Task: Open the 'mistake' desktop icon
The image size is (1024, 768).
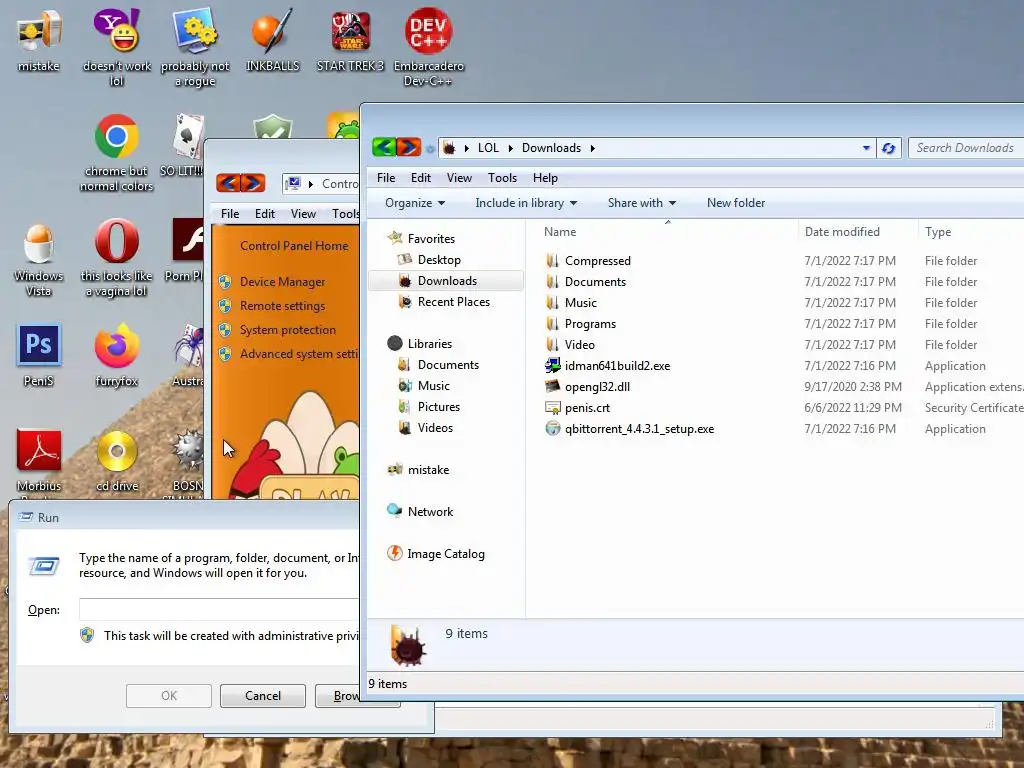Action: pos(39,40)
